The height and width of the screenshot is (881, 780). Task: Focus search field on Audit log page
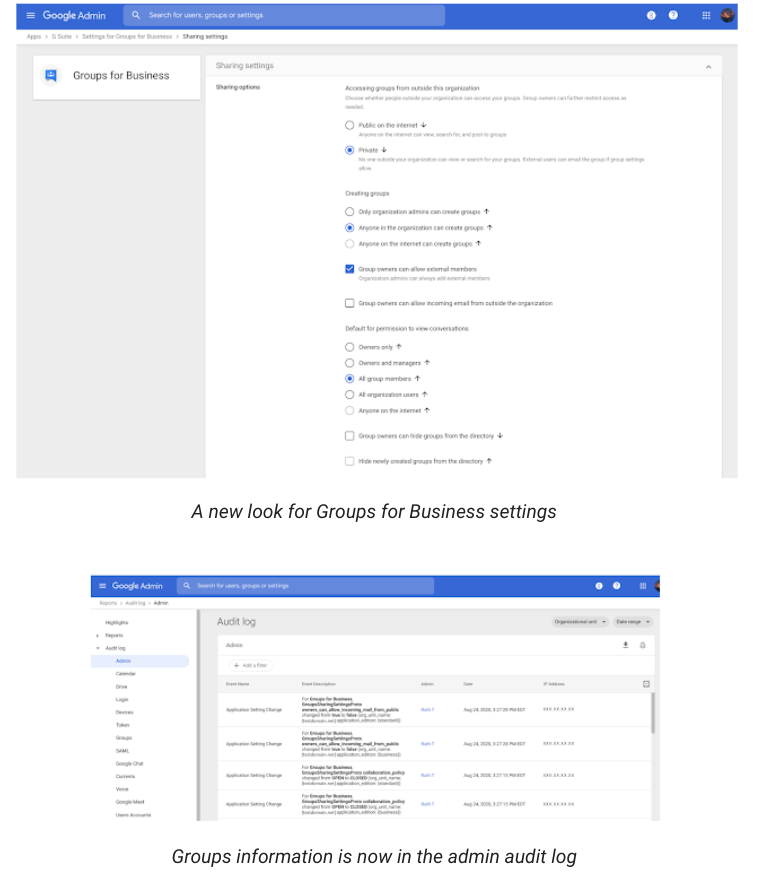pos(306,585)
